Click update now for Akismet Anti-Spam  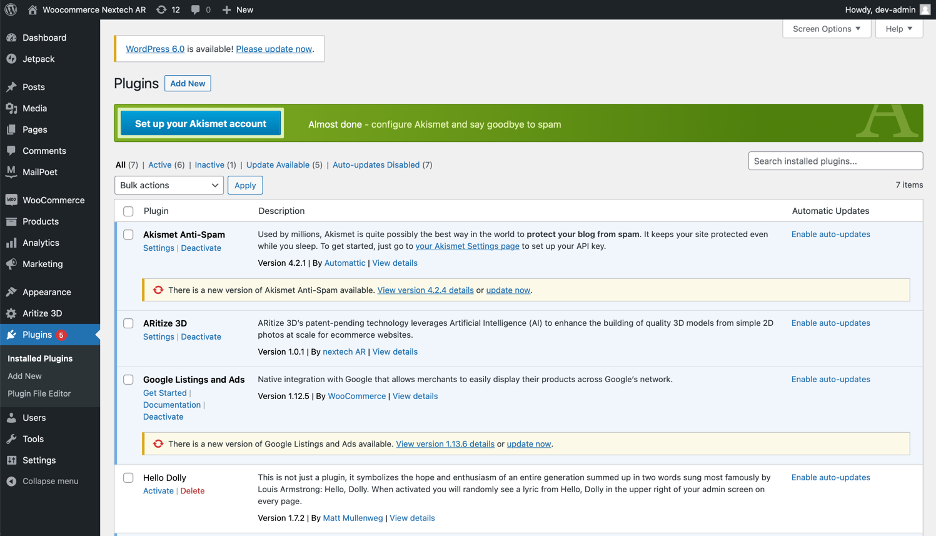pyautogui.click(x=508, y=290)
